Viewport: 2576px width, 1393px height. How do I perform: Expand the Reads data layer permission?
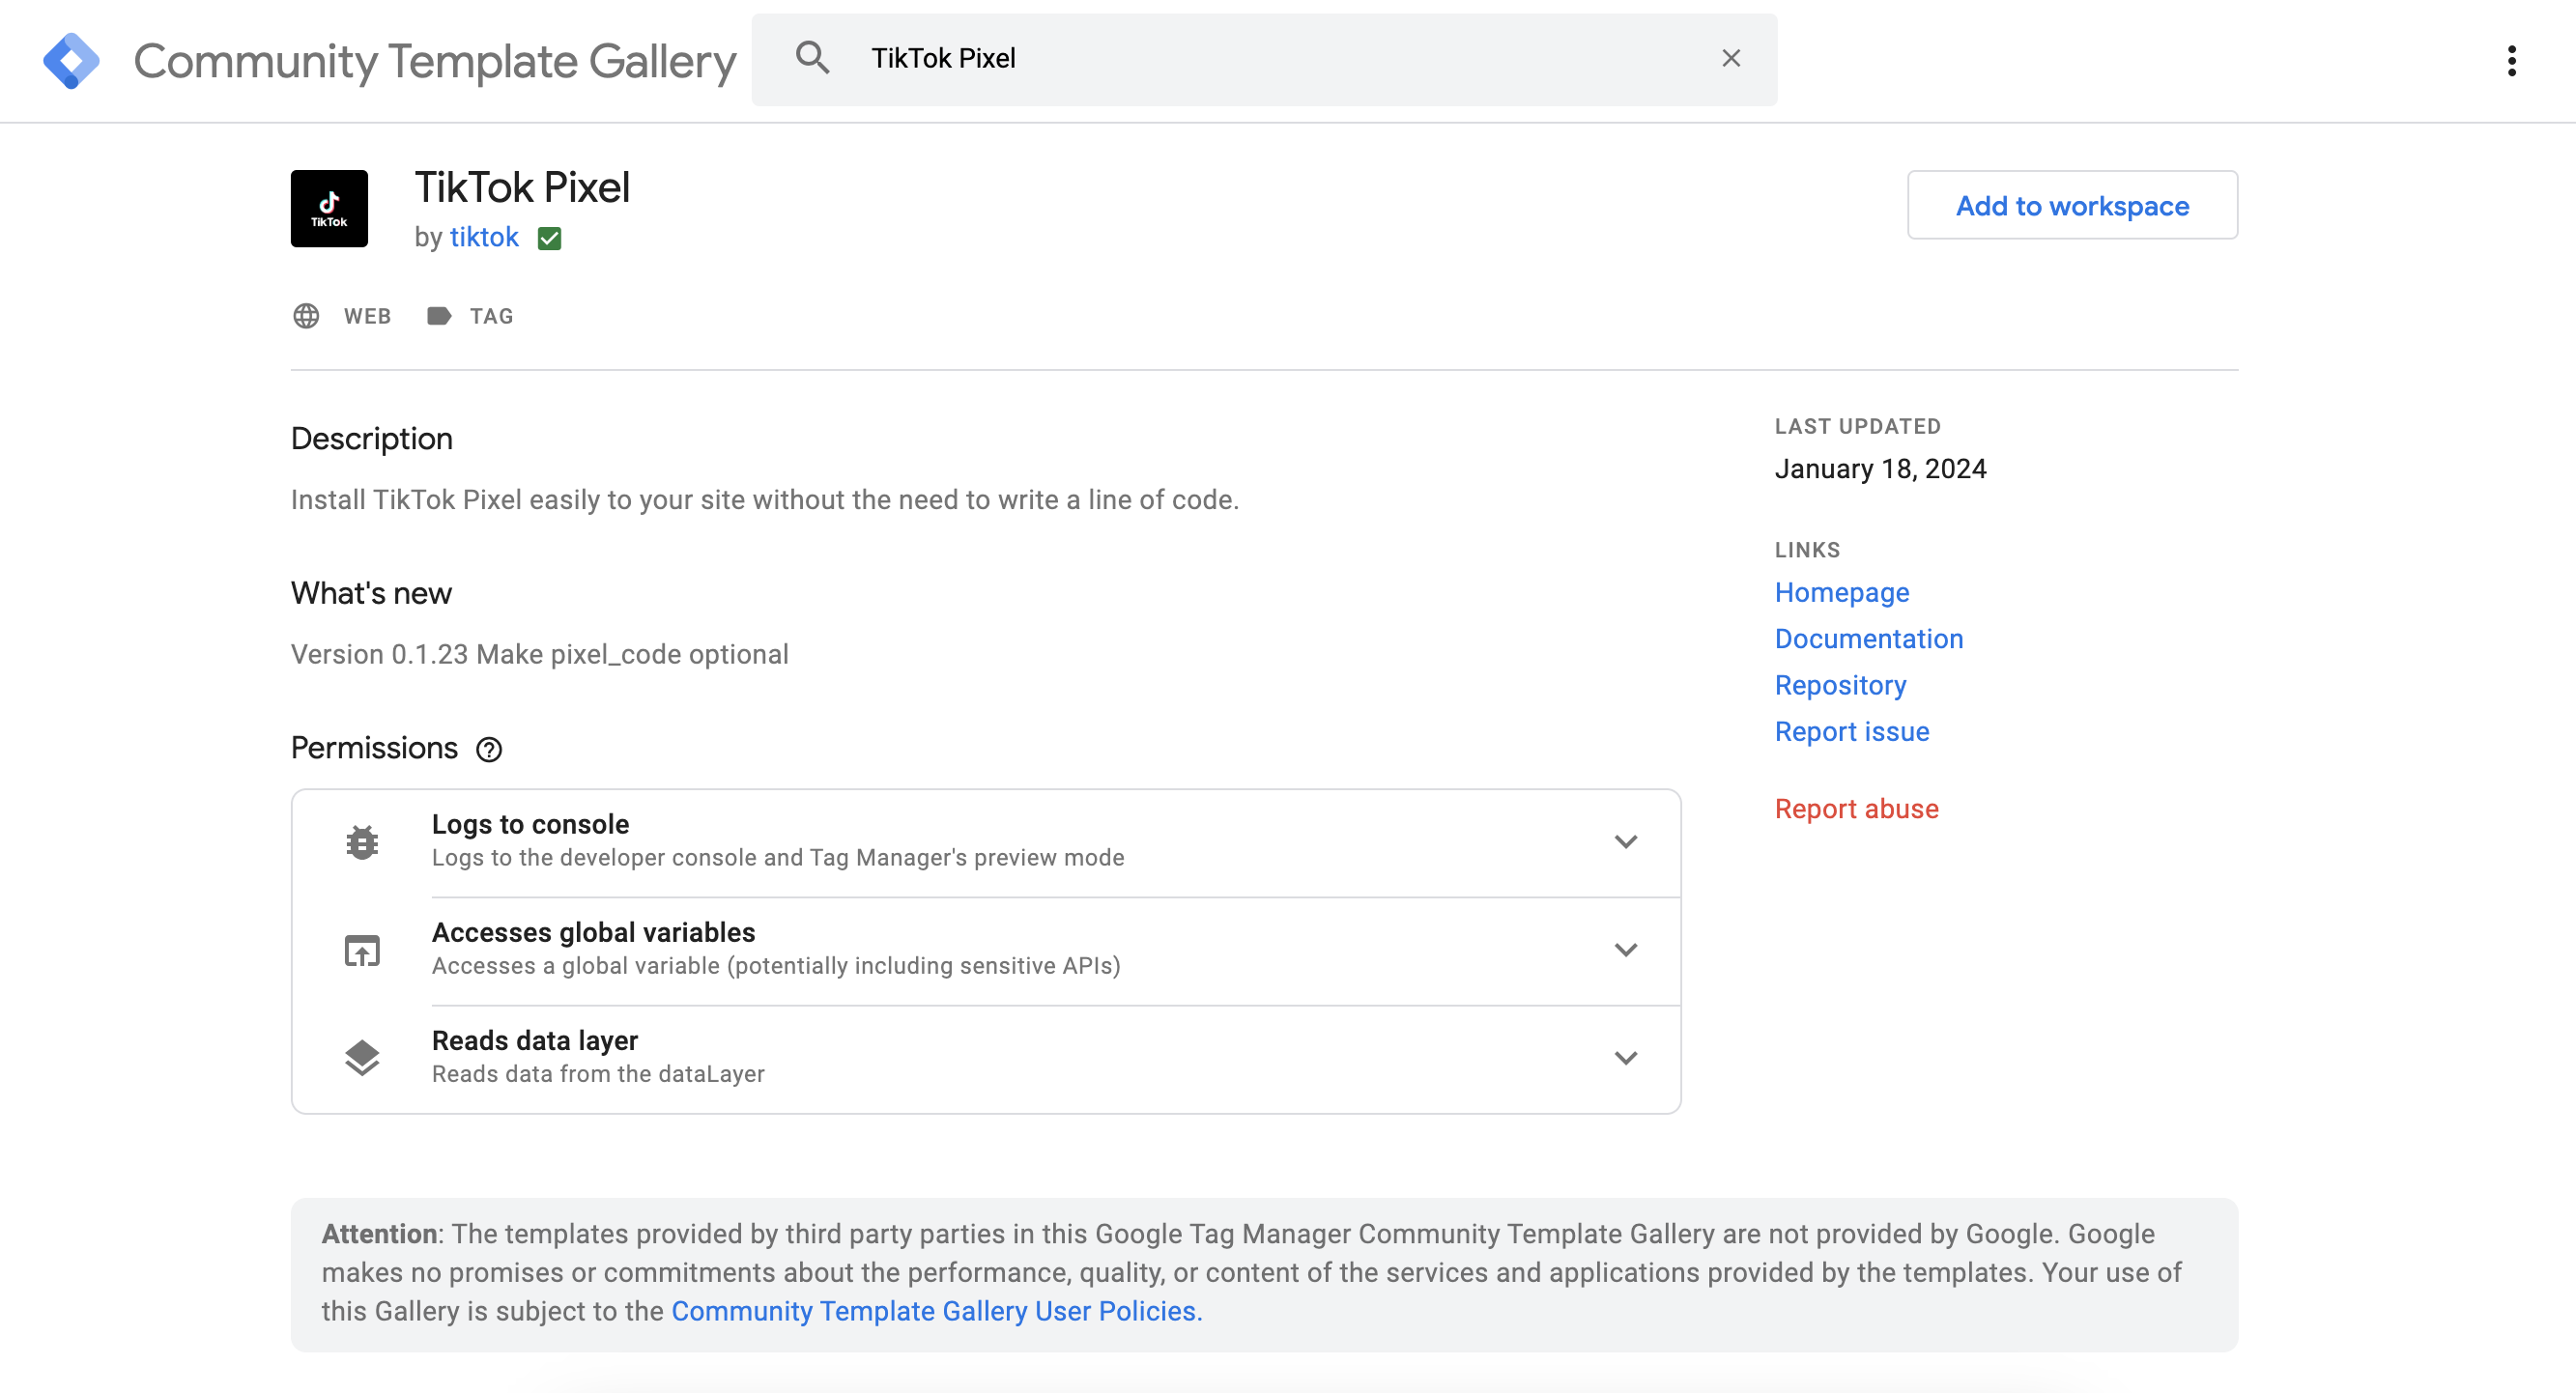tap(1626, 1058)
